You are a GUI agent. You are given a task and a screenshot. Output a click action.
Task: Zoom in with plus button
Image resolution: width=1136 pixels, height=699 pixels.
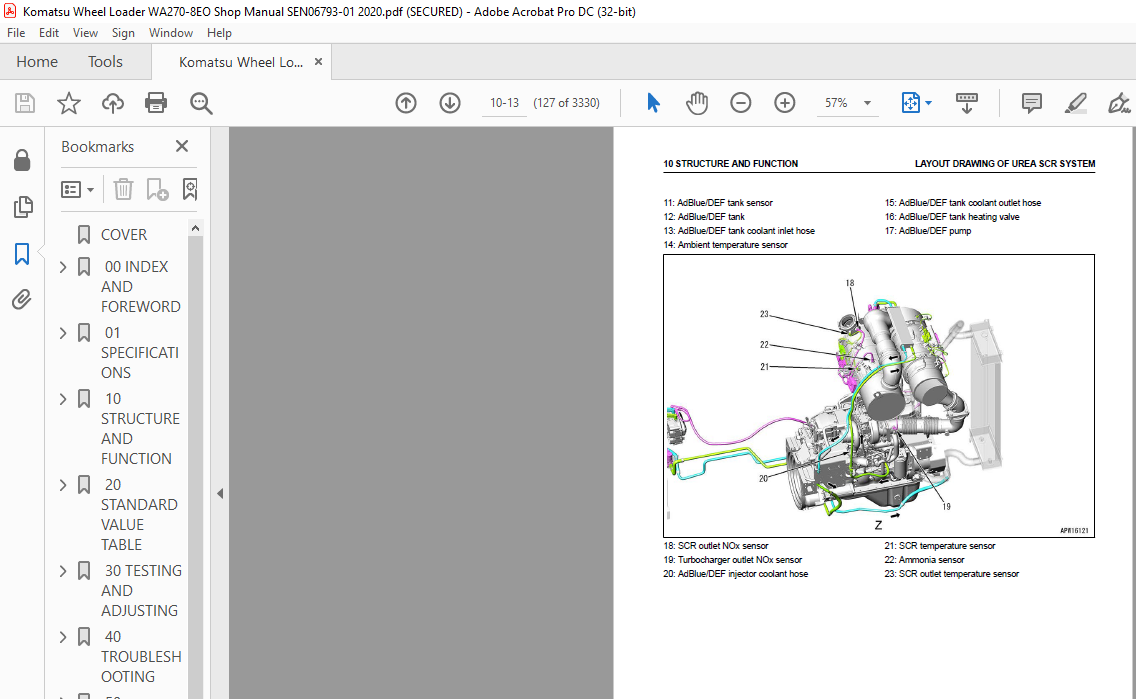point(785,103)
